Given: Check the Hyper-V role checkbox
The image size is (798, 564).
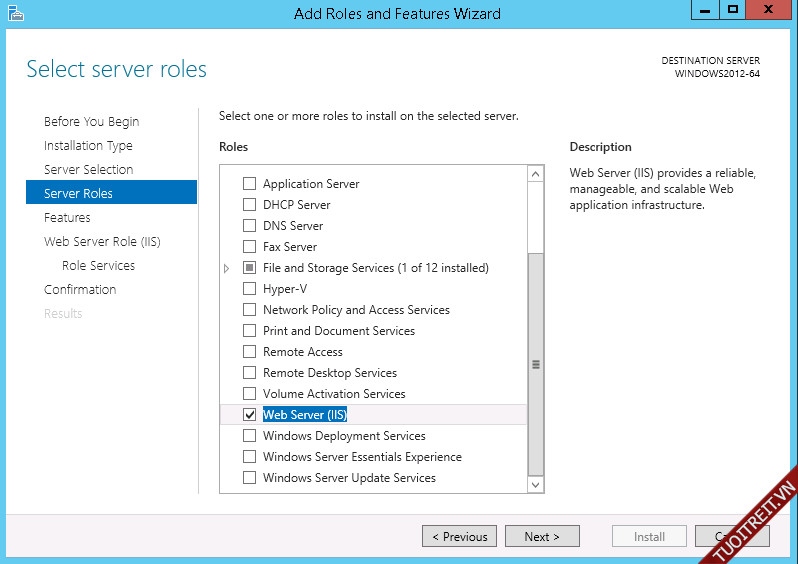Looking at the screenshot, I should click(x=250, y=289).
